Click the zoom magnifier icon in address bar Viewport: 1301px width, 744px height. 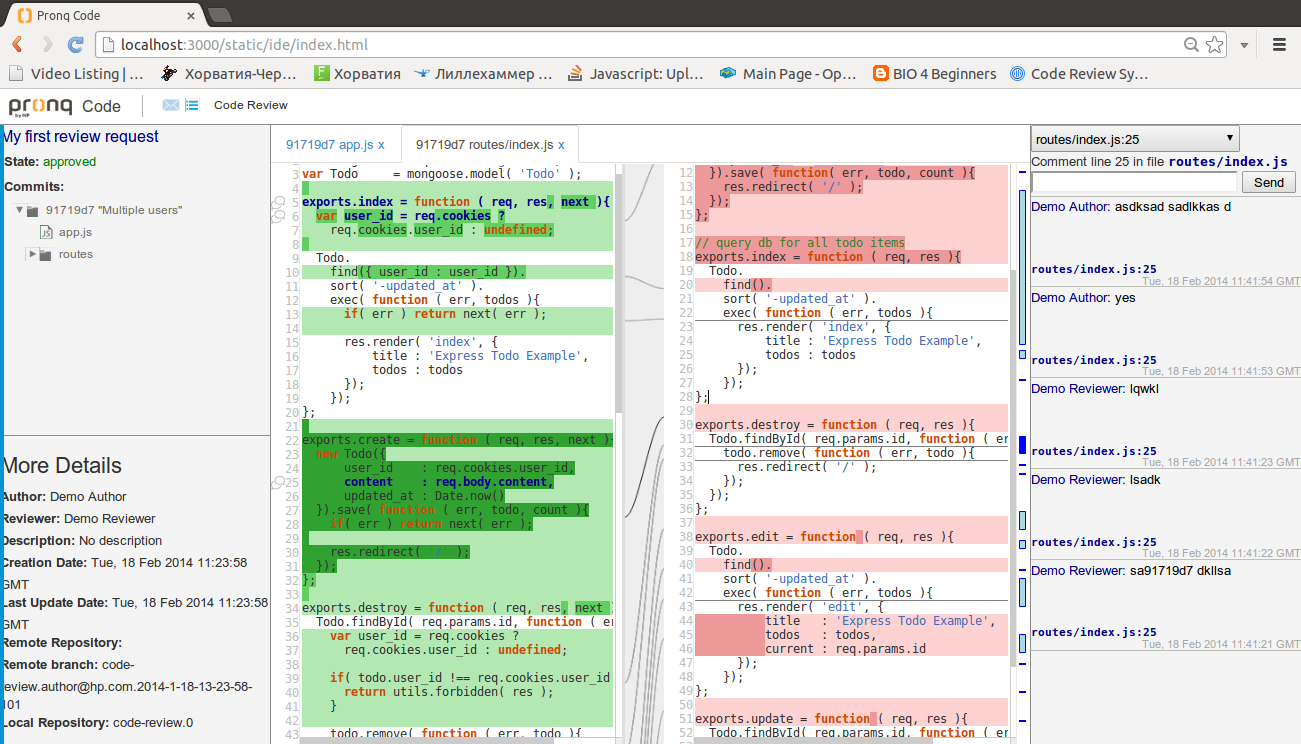1191,45
